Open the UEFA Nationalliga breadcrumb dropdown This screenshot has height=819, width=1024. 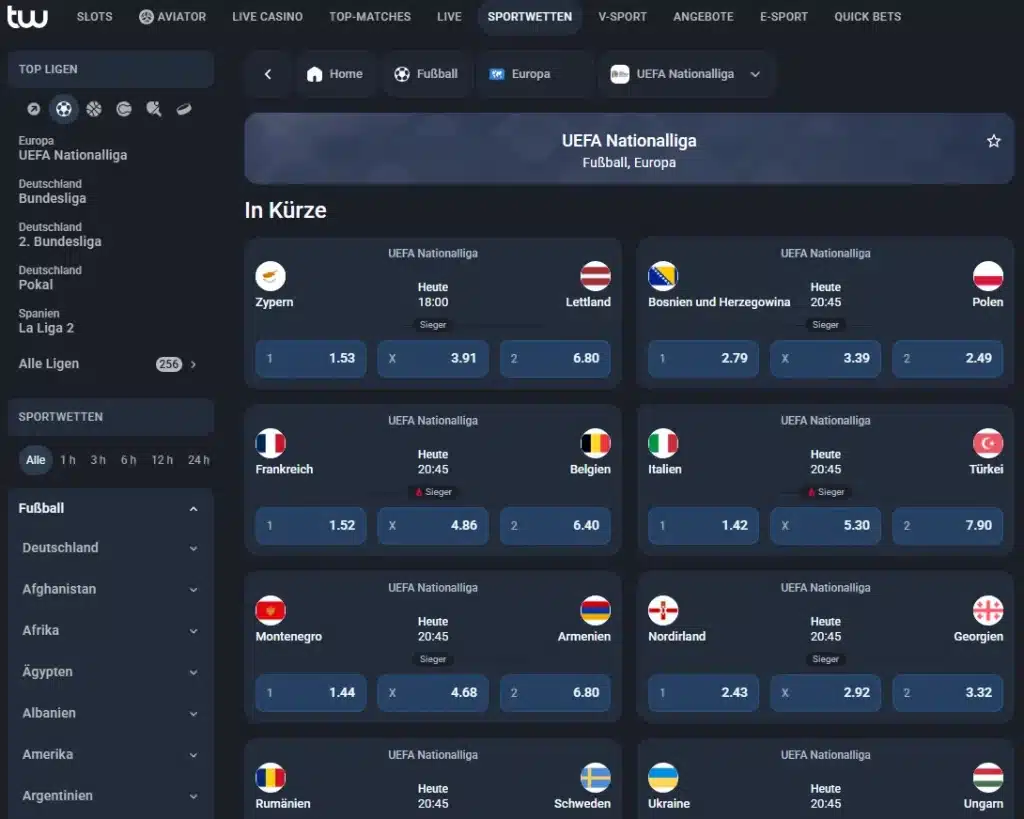[755, 74]
